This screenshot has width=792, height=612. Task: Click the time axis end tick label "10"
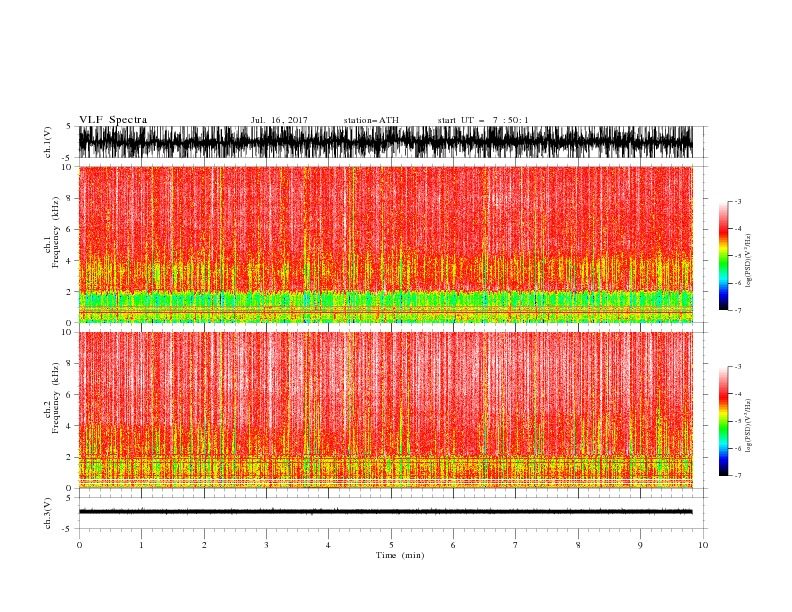(703, 545)
